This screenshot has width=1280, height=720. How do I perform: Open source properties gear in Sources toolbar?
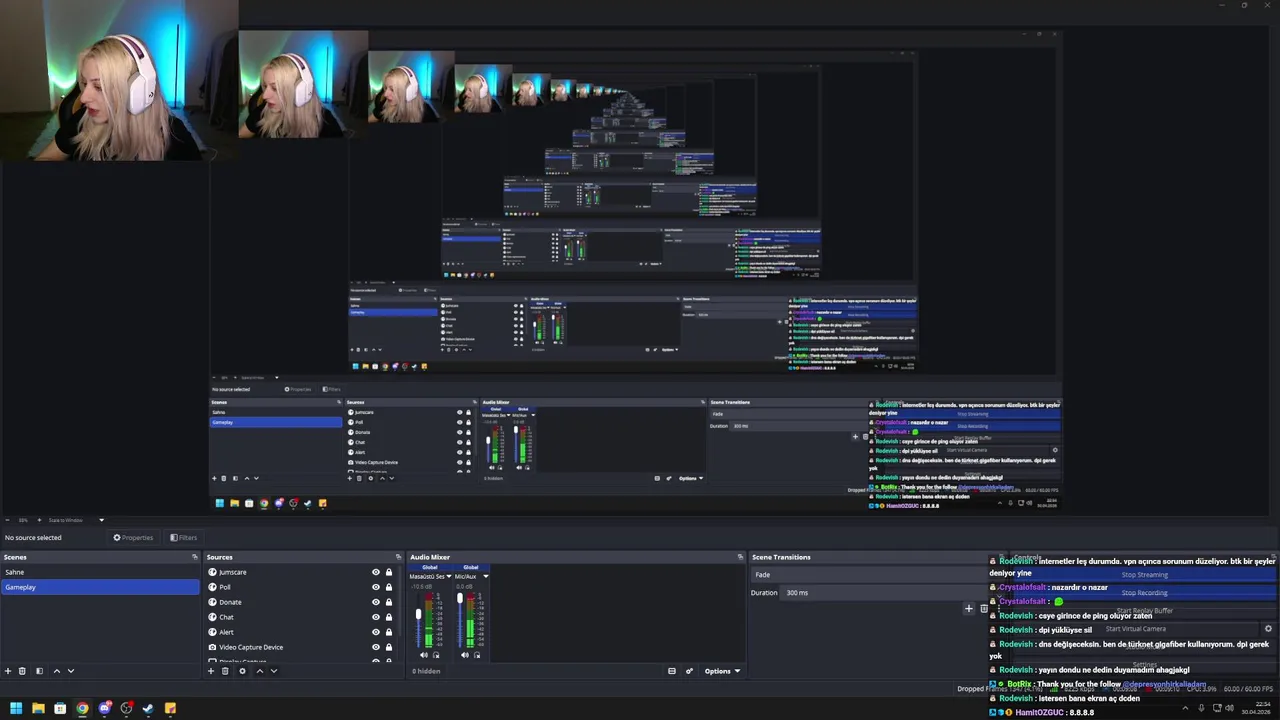(x=242, y=671)
